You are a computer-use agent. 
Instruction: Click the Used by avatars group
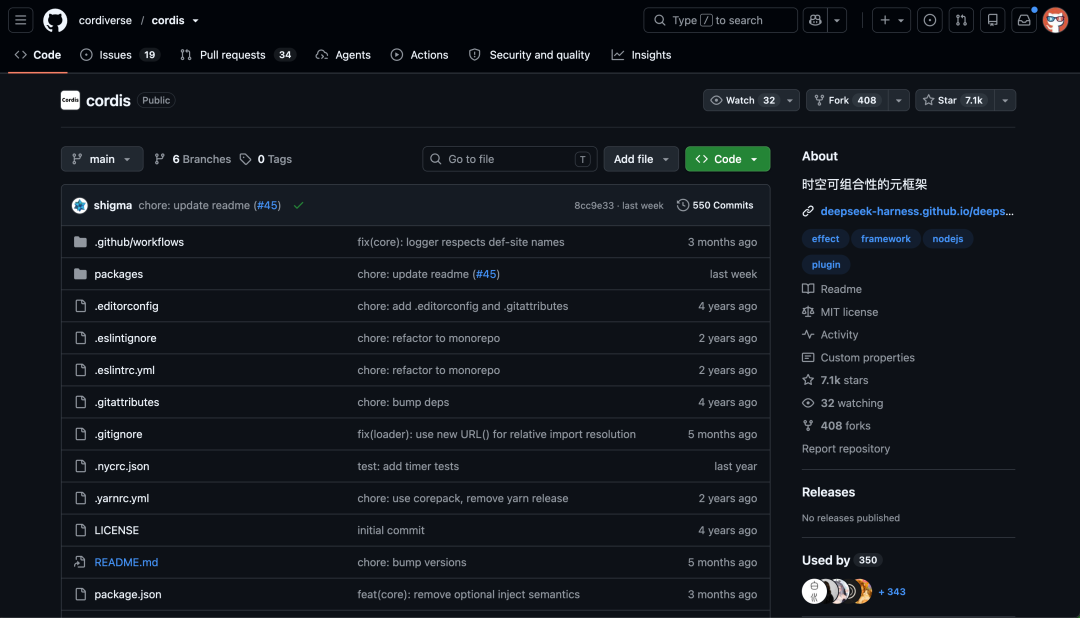point(838,591)
